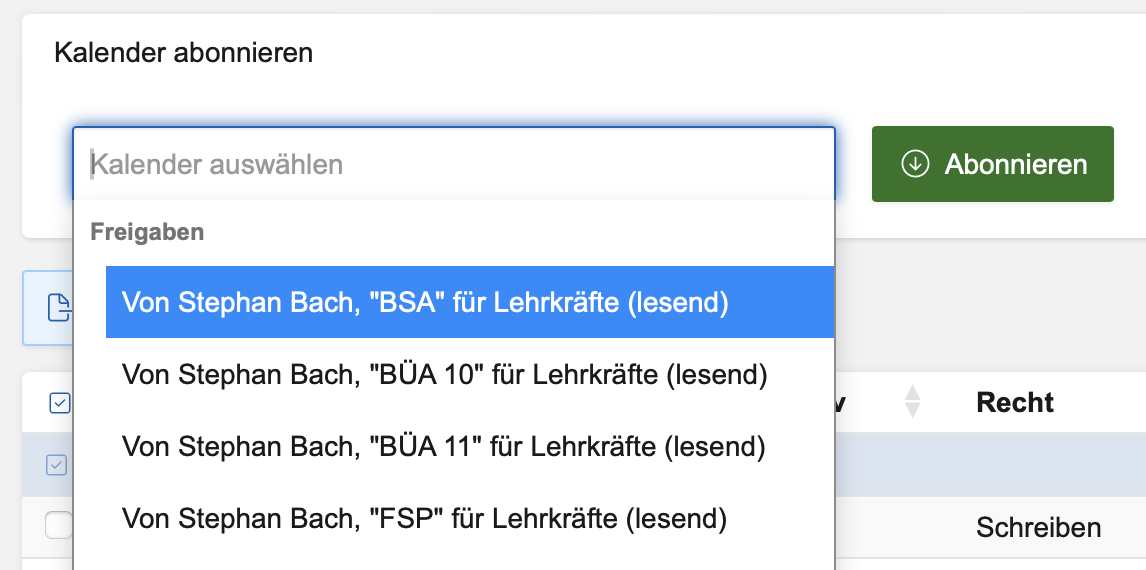Click the Schreiben permission cell

pos(1038,527)
